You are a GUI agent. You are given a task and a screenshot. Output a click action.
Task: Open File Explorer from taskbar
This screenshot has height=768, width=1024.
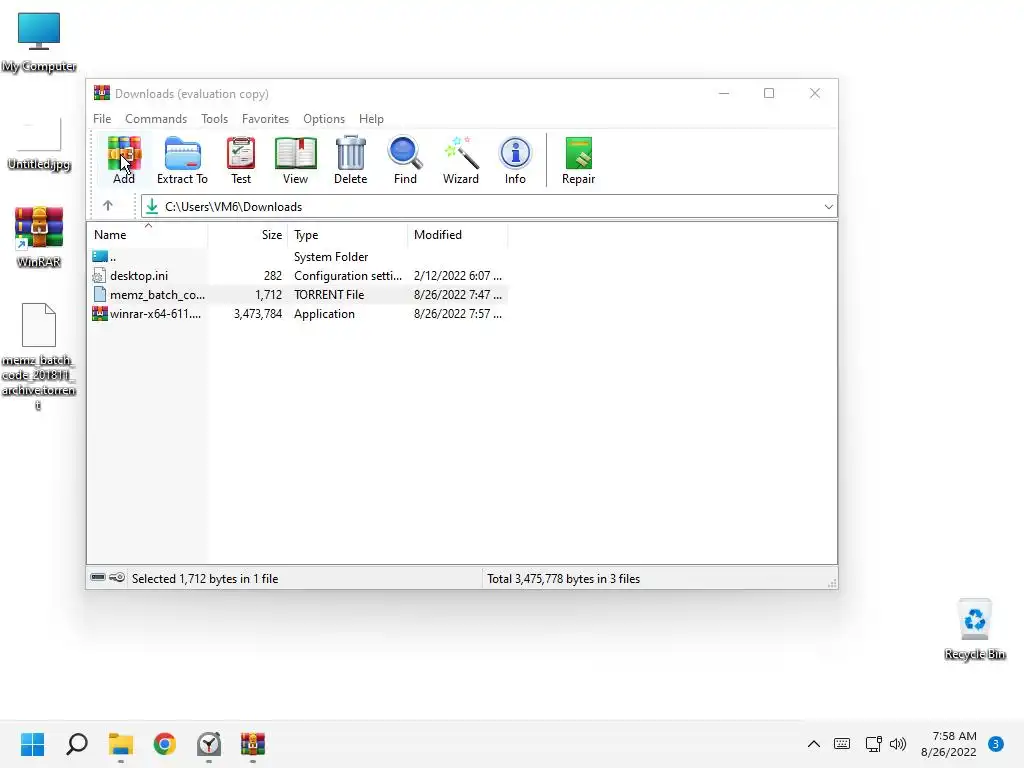pos(121,744)
